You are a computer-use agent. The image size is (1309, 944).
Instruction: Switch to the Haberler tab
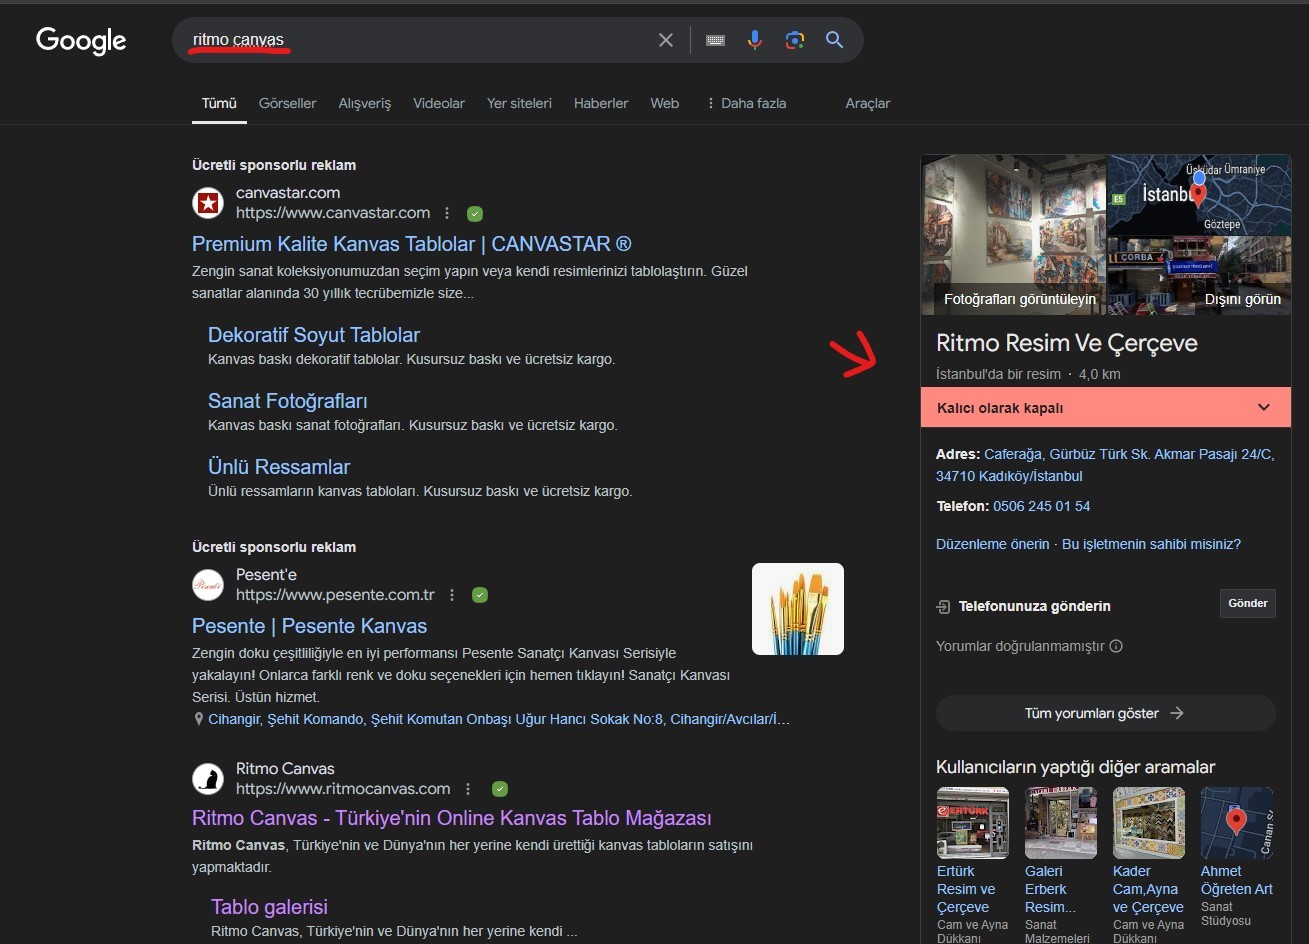pyautogui.click(x=601, y=103)
